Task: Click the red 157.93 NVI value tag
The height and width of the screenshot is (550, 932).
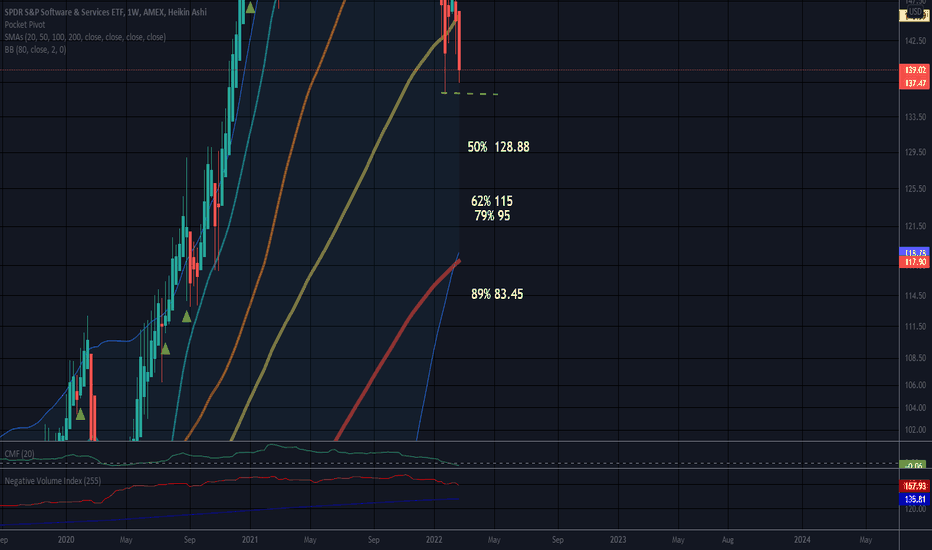Action: pyautogui.click(x=915, y=486)
